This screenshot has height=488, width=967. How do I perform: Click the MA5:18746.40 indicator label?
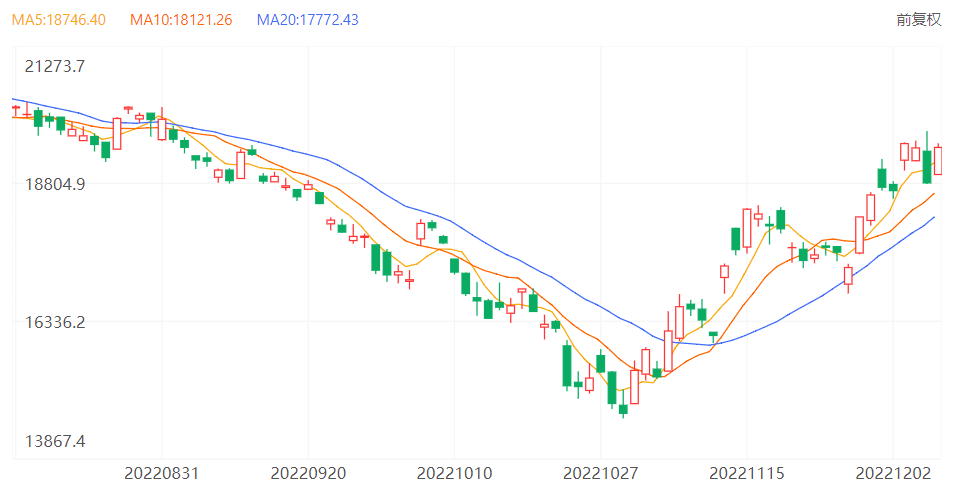(59, 20)
